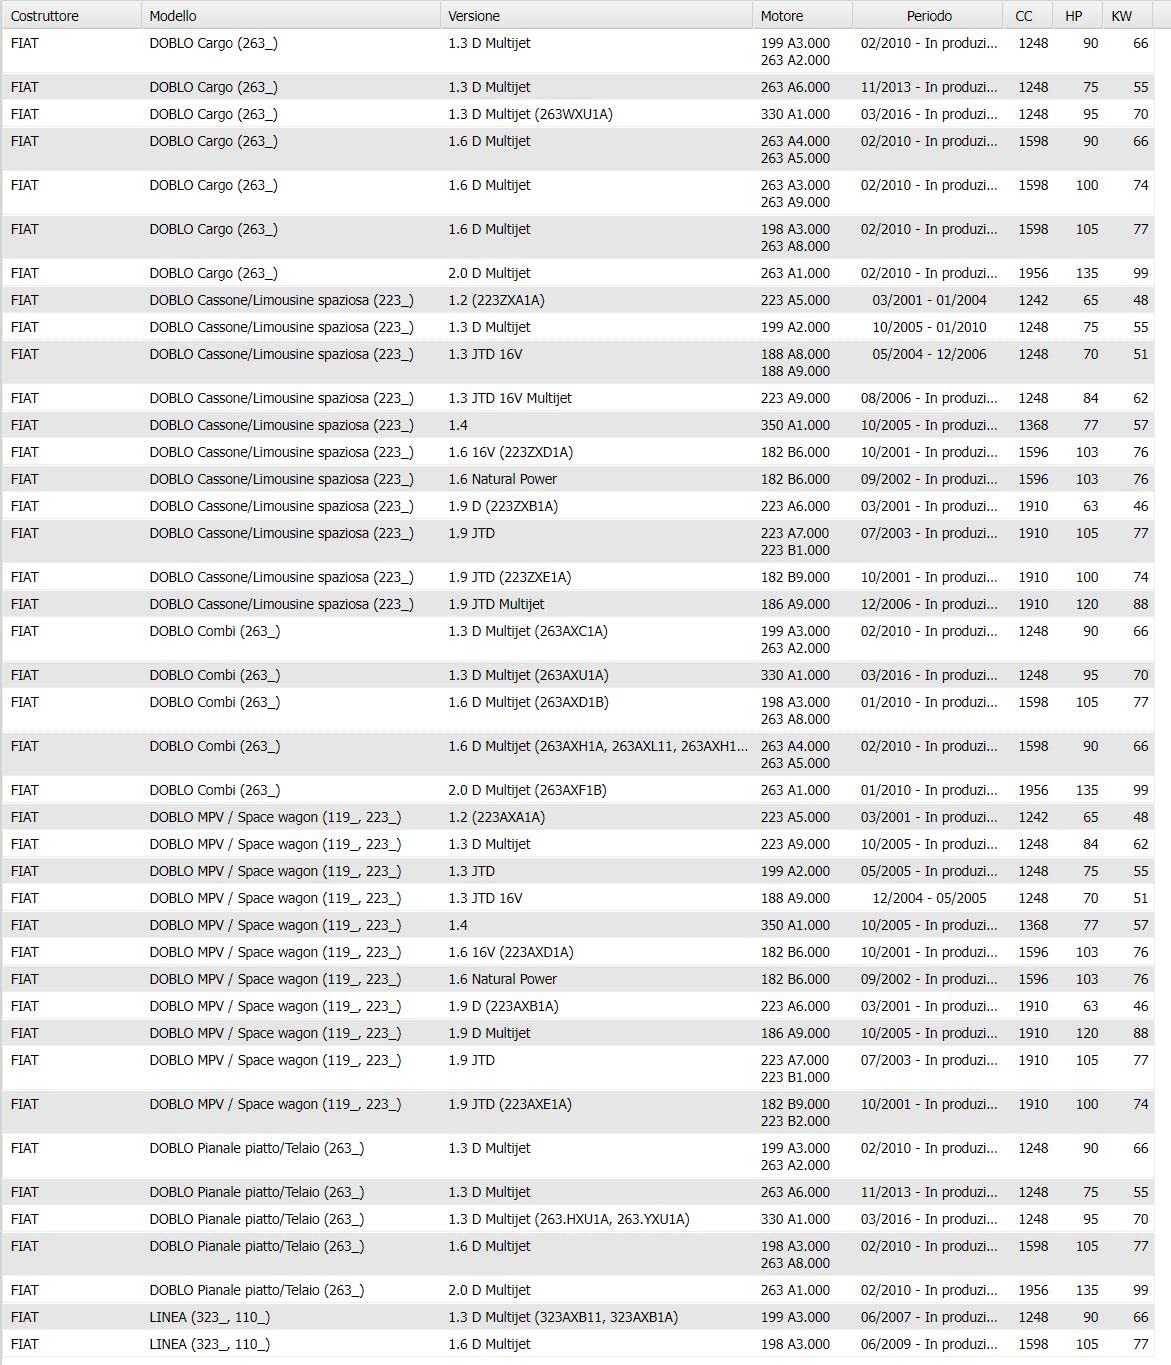Click the motor cell in the 1.9 D (223ZXB1A) row
The height and width of the screenshot is (1365, 1171).
tap(795, 506)
